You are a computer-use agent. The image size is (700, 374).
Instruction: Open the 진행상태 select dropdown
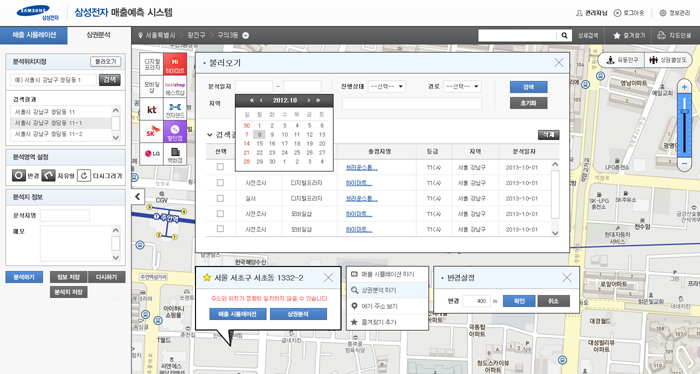[x=387, y=87]
